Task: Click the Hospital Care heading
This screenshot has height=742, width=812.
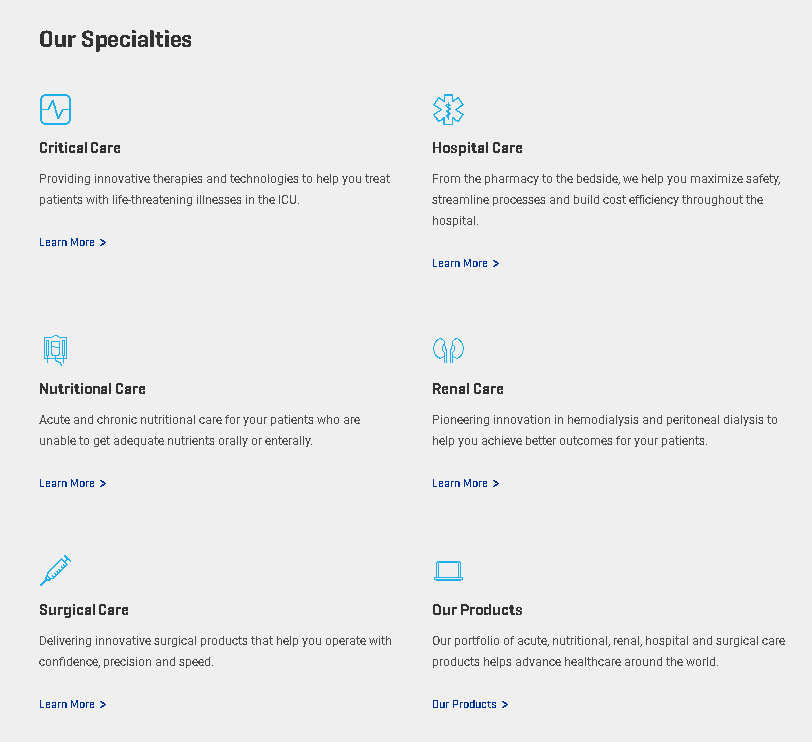Action: (x=477, y=148)
